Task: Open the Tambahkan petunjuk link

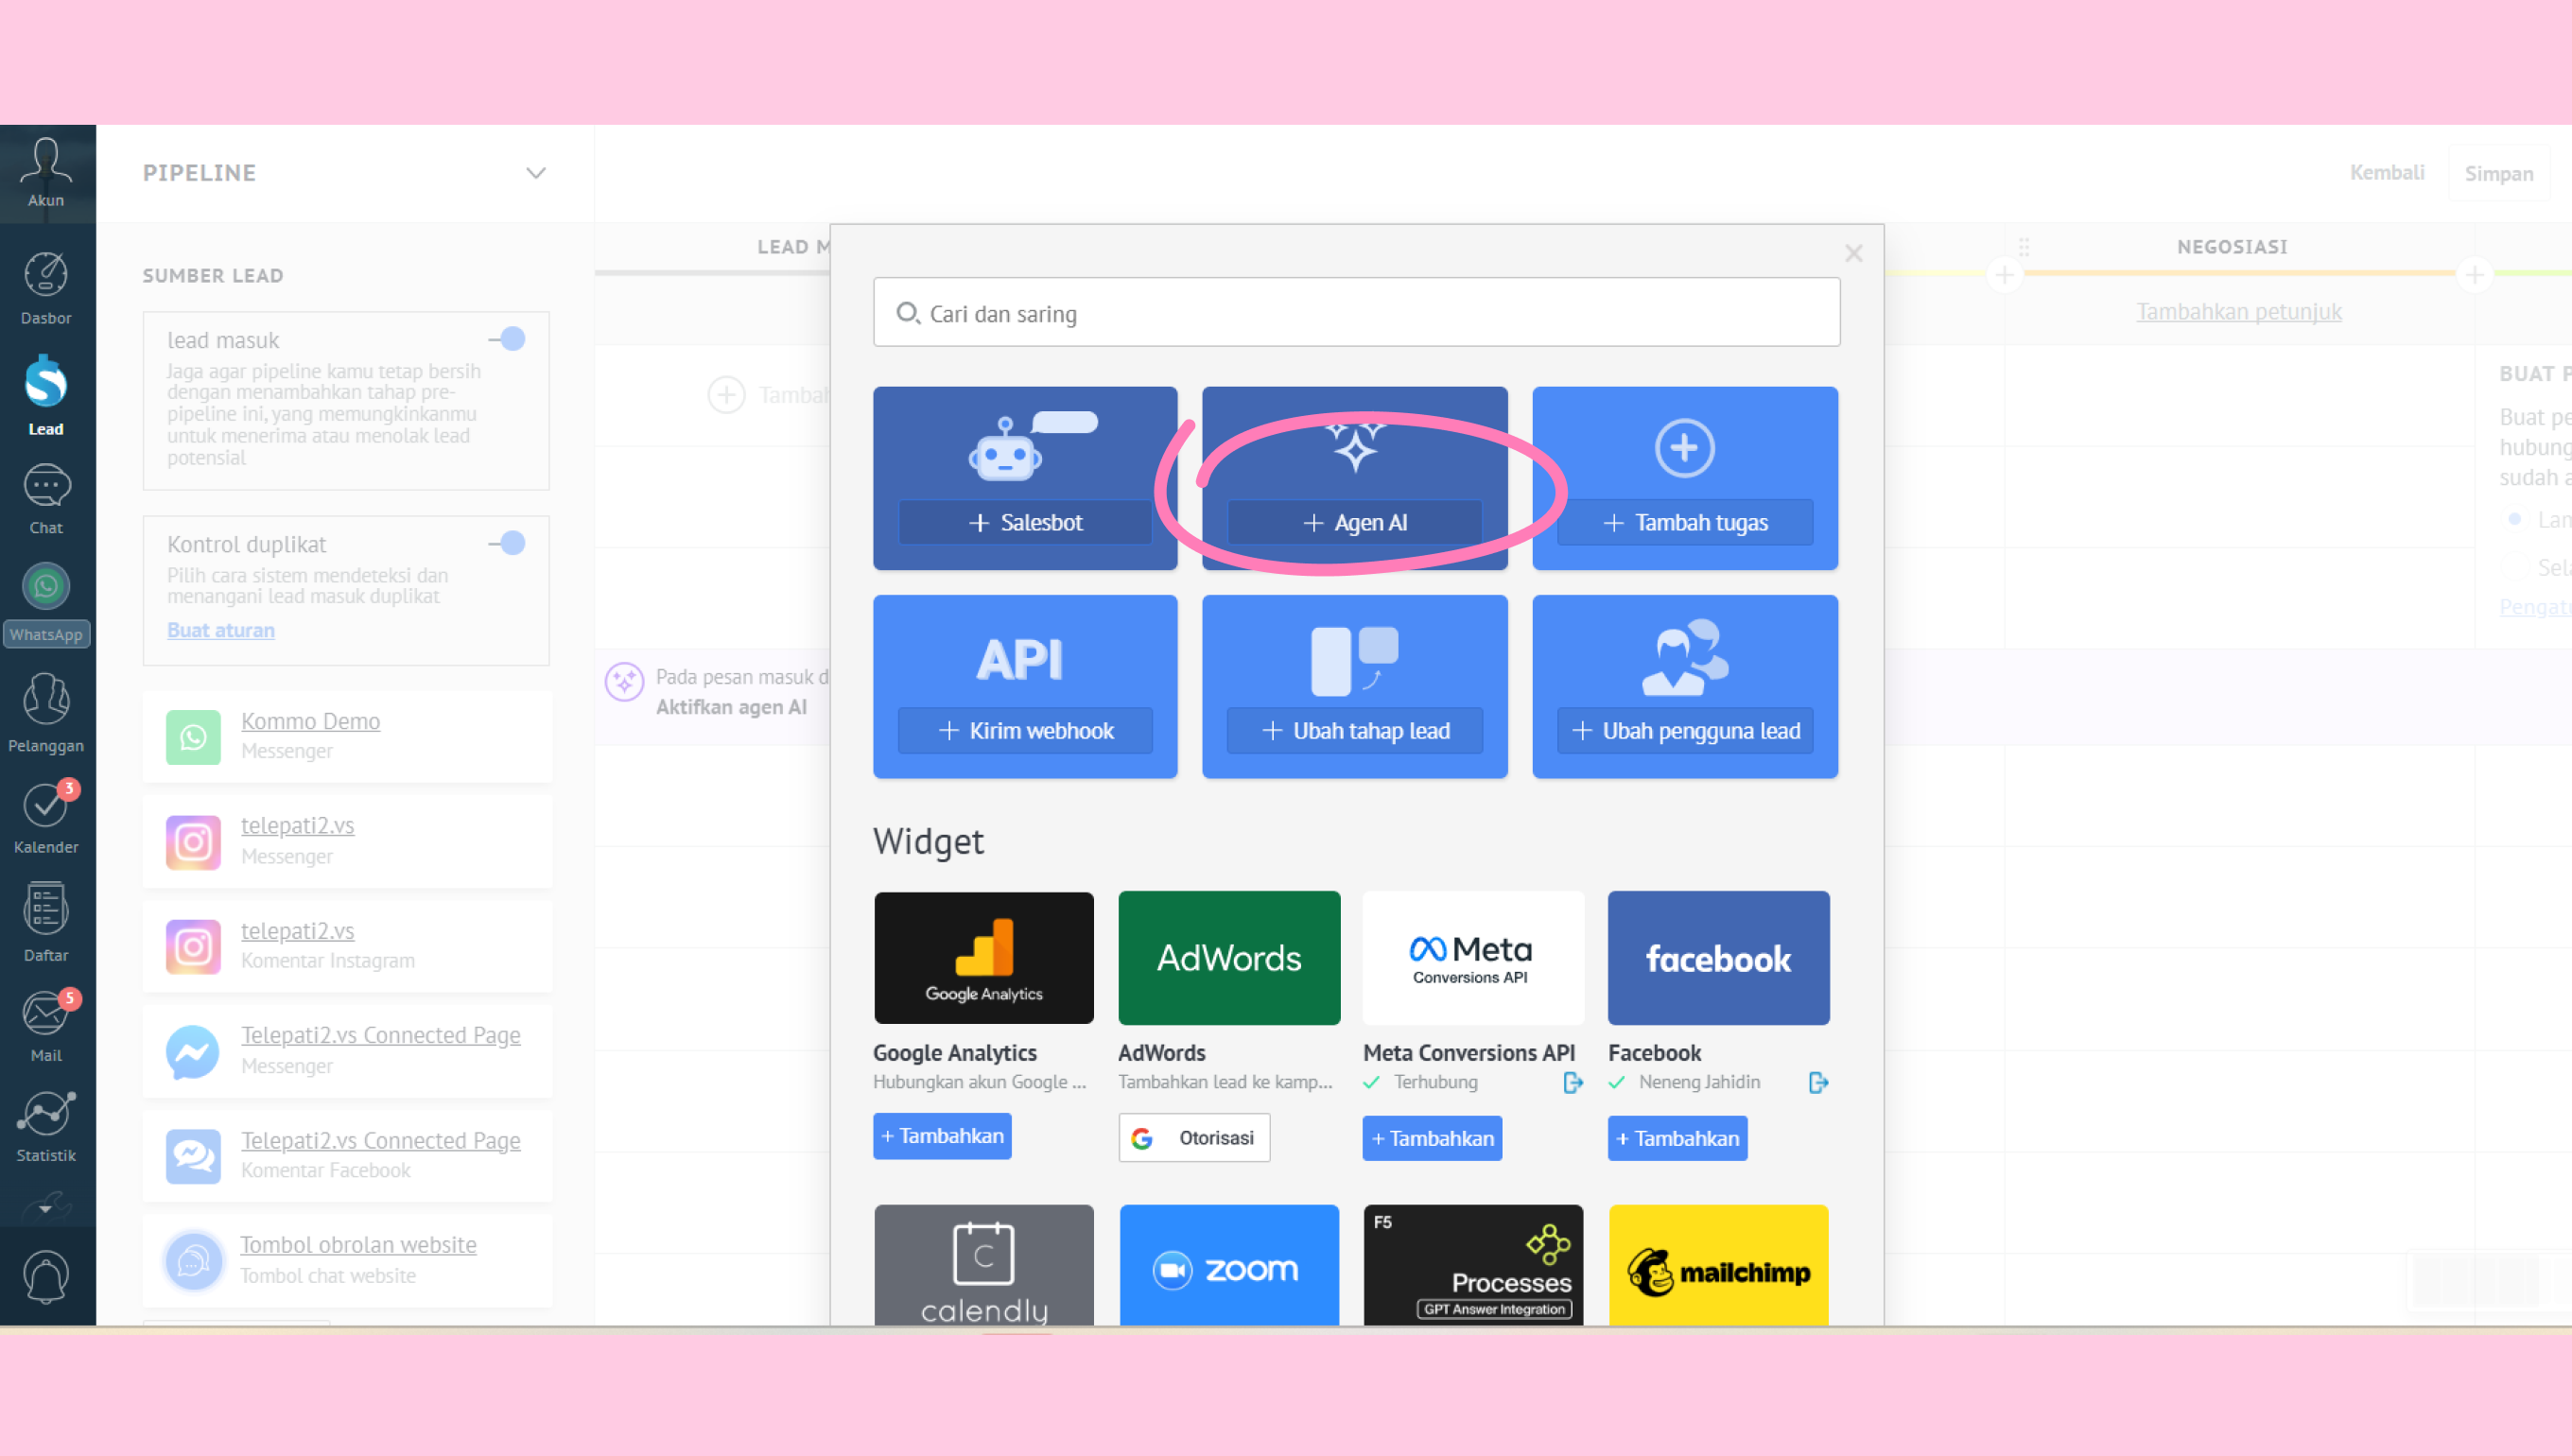Action: coord(2239,311)
